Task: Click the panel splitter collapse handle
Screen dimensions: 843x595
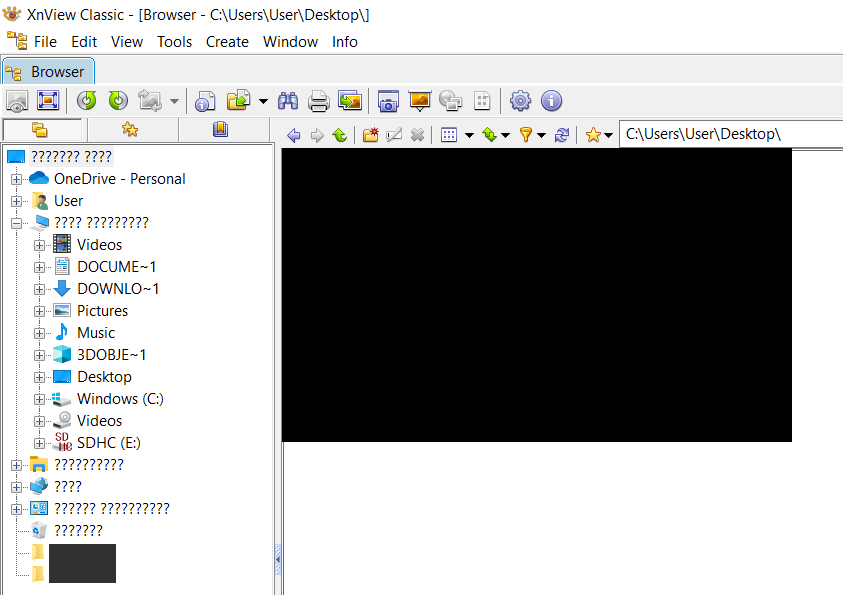Action: [278, 560]
